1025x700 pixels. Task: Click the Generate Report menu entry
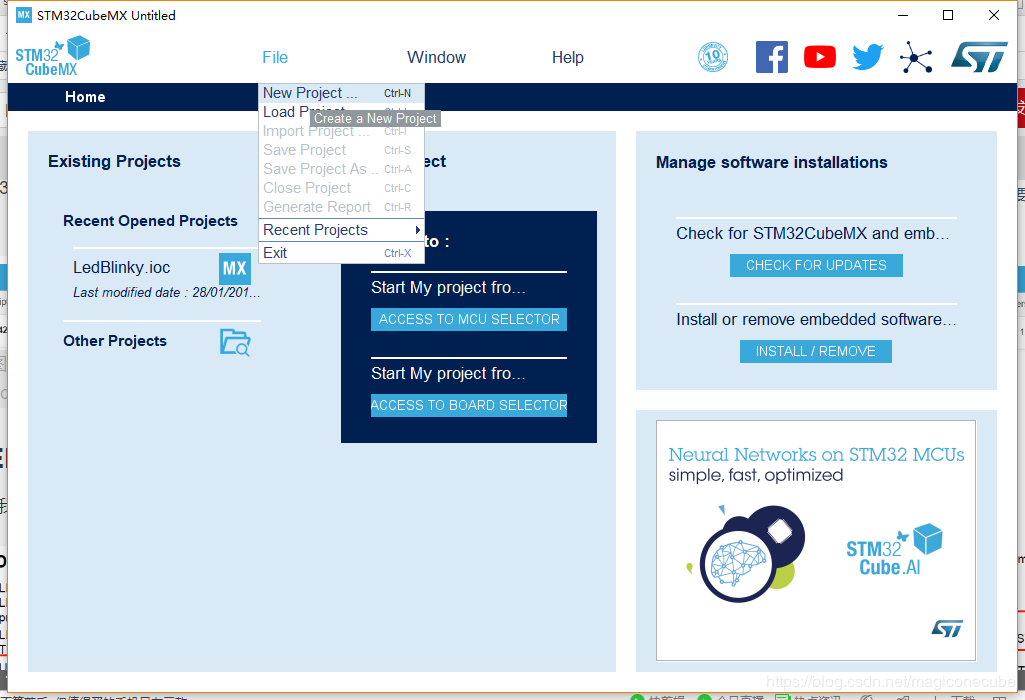(341, 207)
